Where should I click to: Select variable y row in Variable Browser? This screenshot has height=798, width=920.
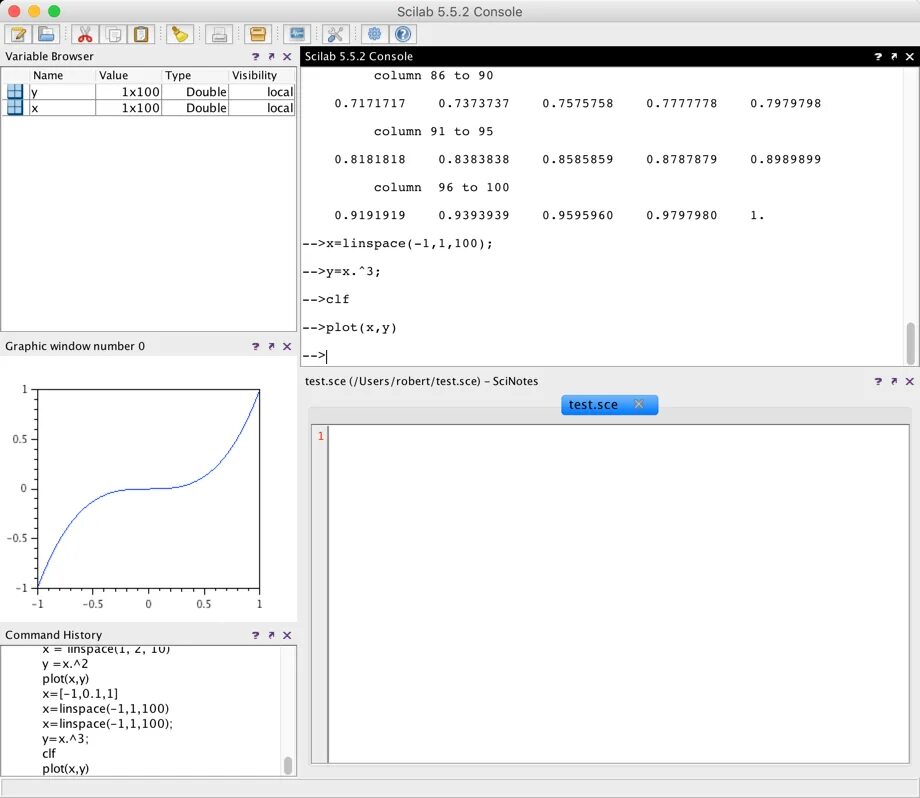(x=149, y=92)
